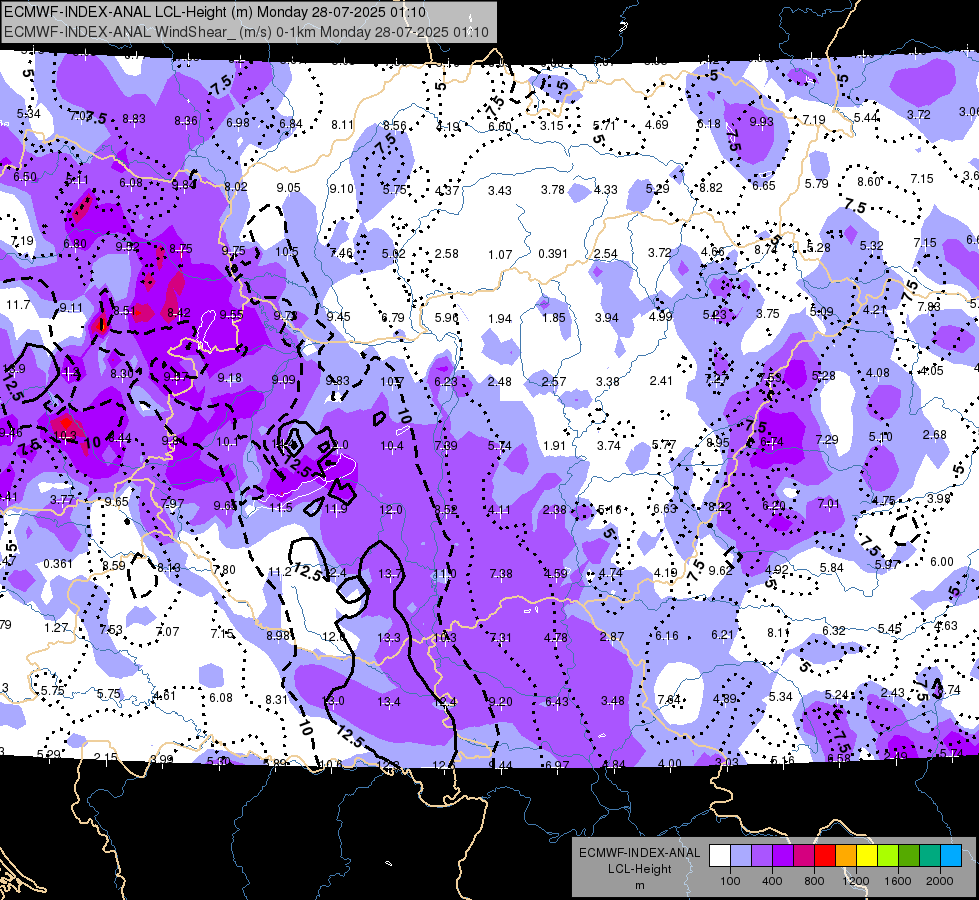
Task: Click the wind shear value 10.4
Action: 391,446
